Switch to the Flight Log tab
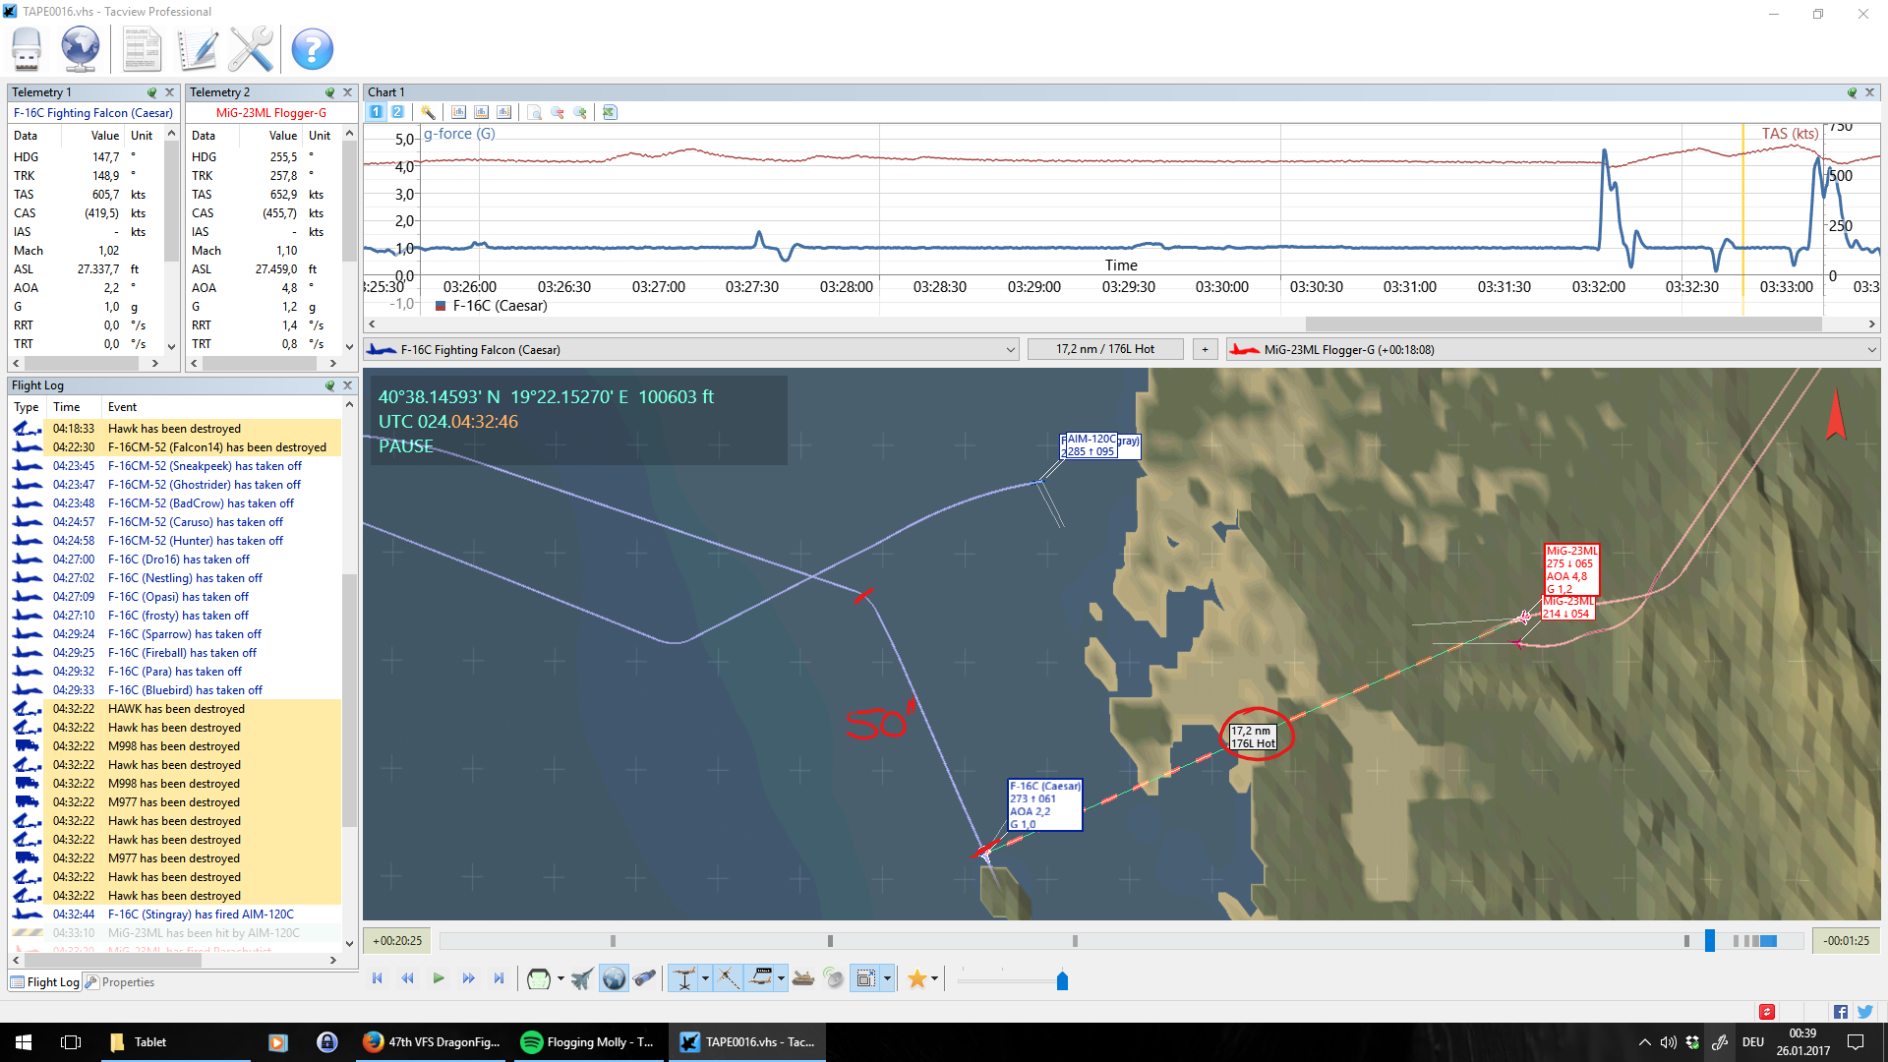Image resolution: width=1888 pixels, height=1062 pixels. [45, 982]
